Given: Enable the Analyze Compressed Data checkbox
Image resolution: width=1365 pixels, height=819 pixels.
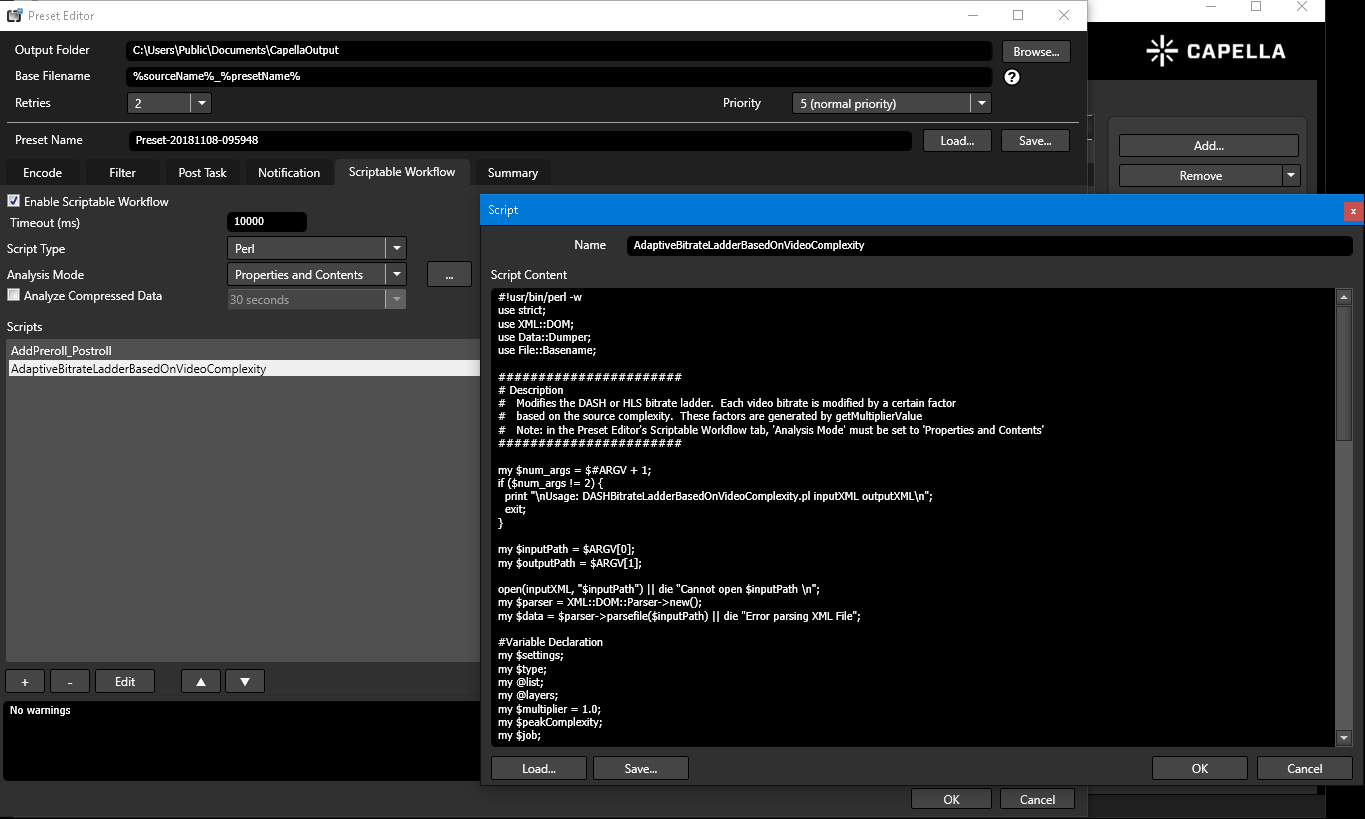Looking at the screenshot, I should tap(14, 296).
